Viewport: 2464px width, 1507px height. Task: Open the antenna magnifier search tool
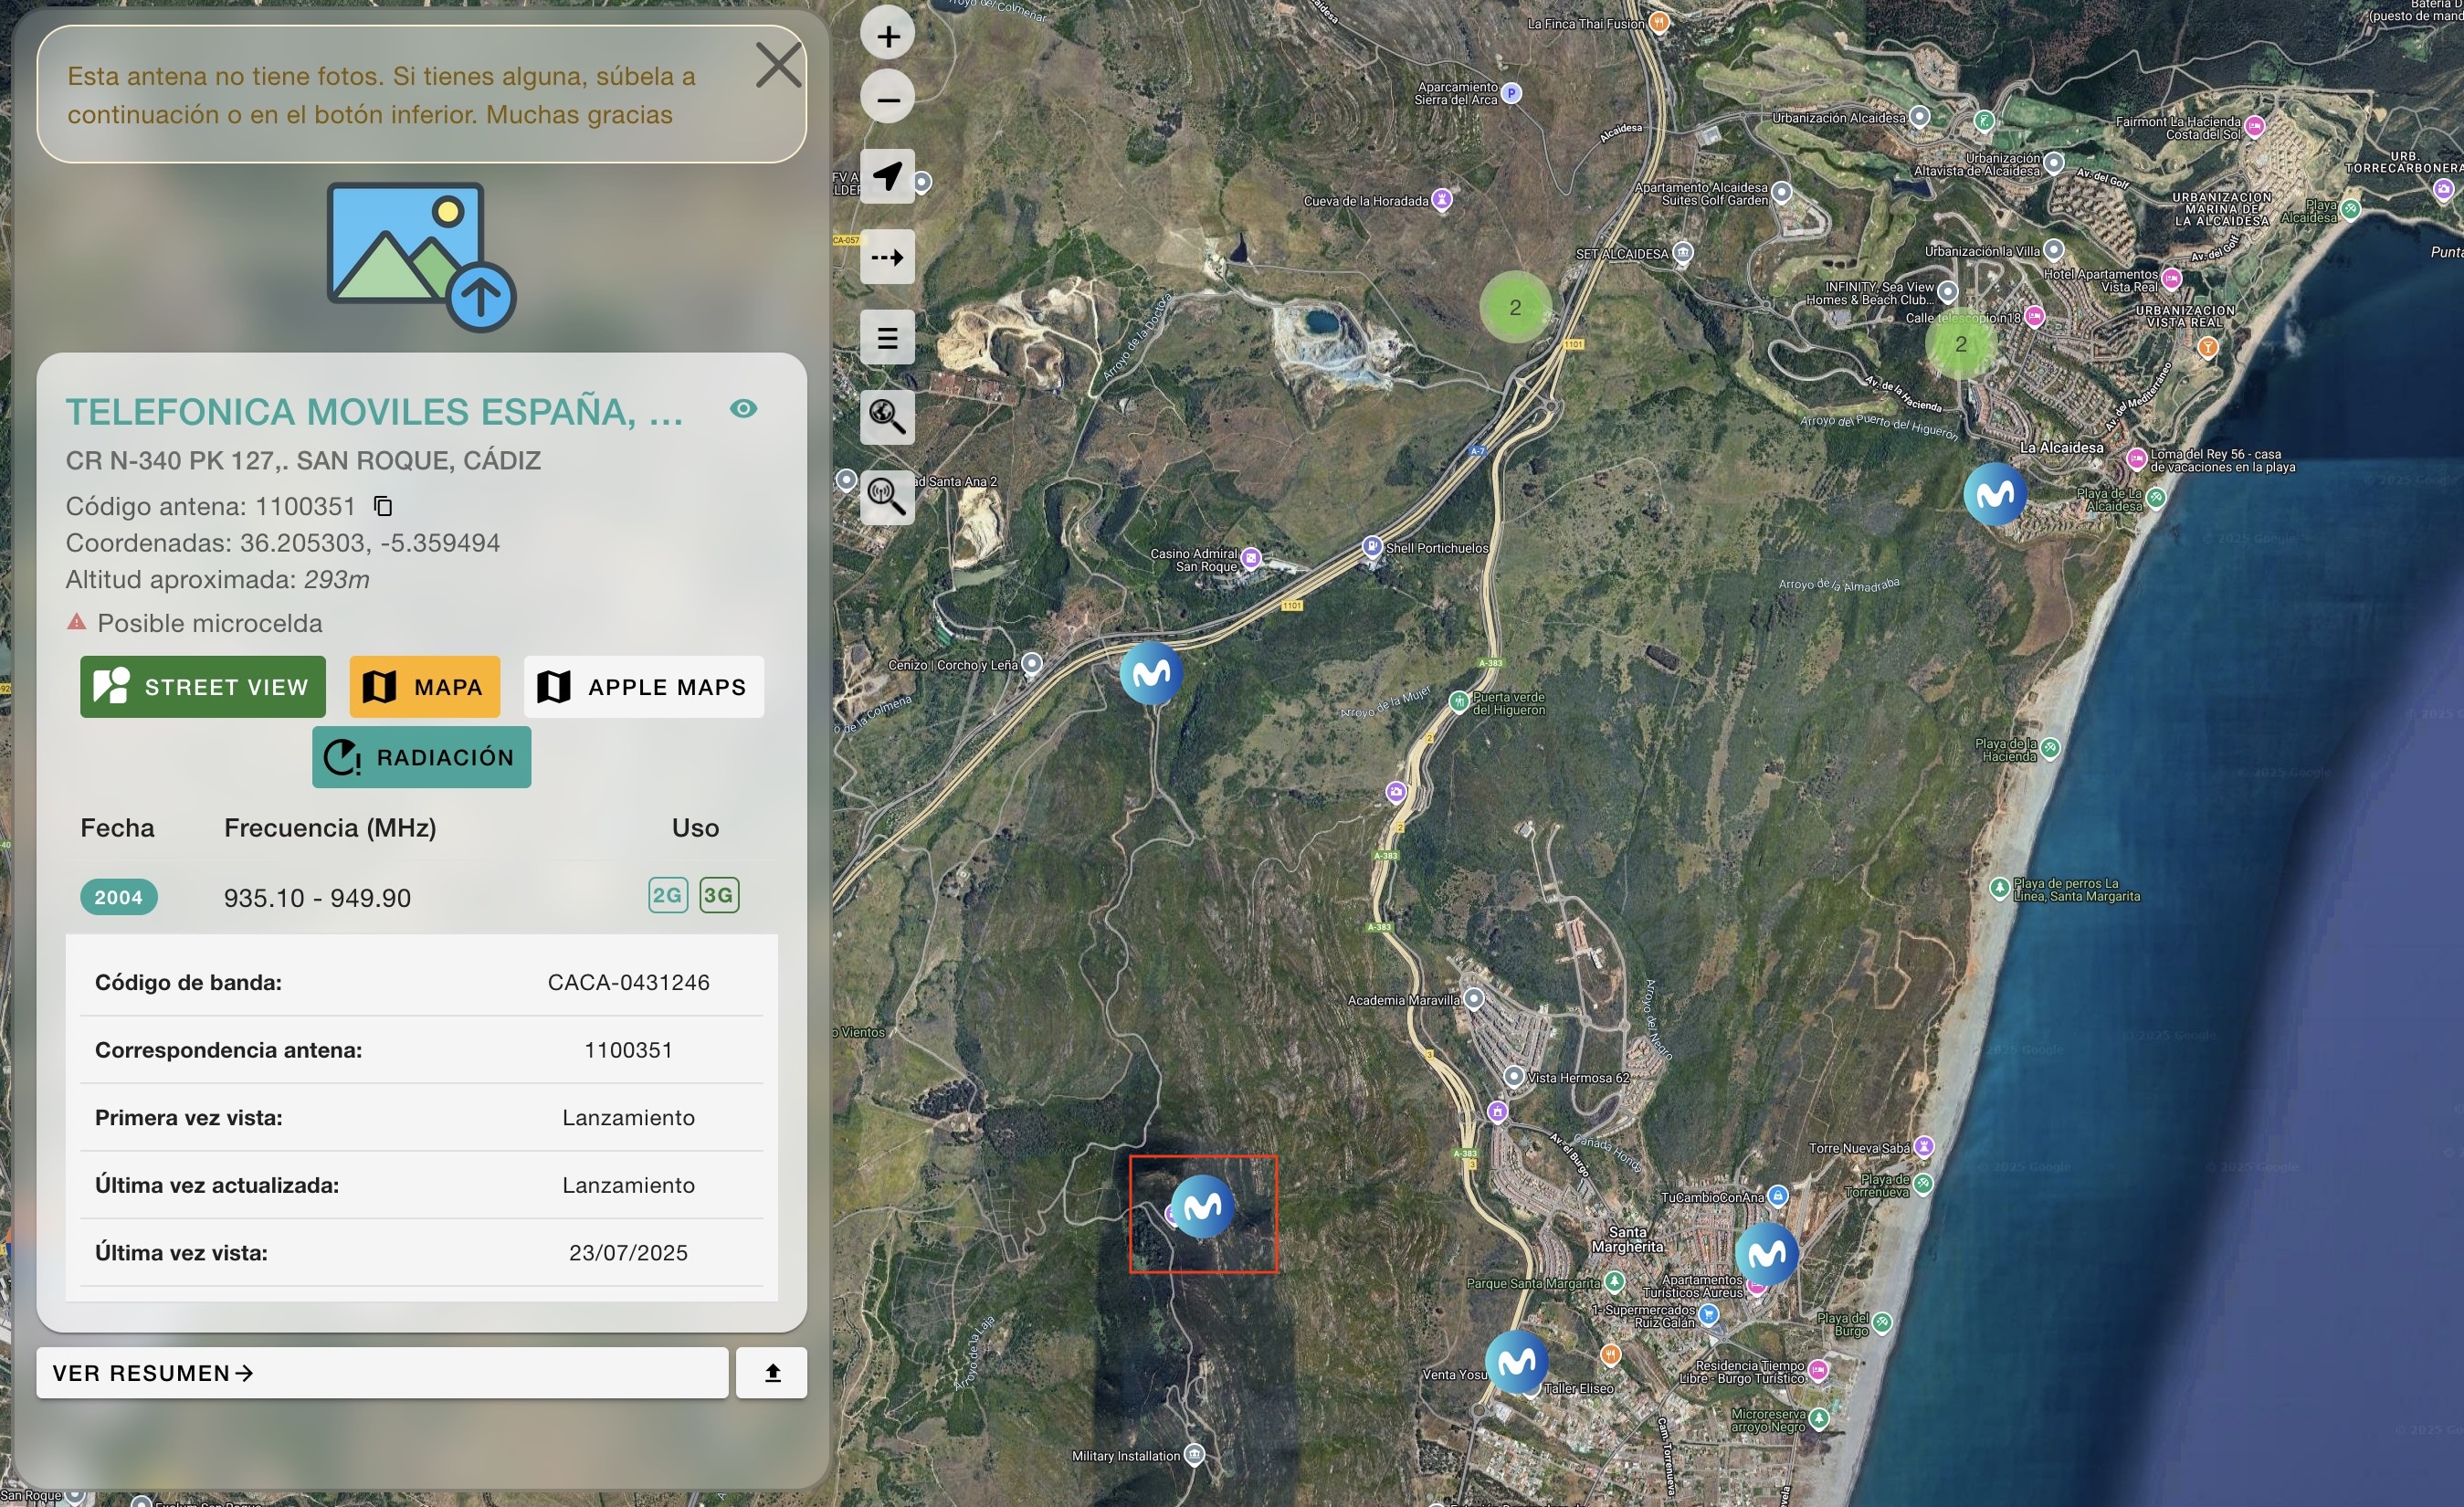point(887,497)
